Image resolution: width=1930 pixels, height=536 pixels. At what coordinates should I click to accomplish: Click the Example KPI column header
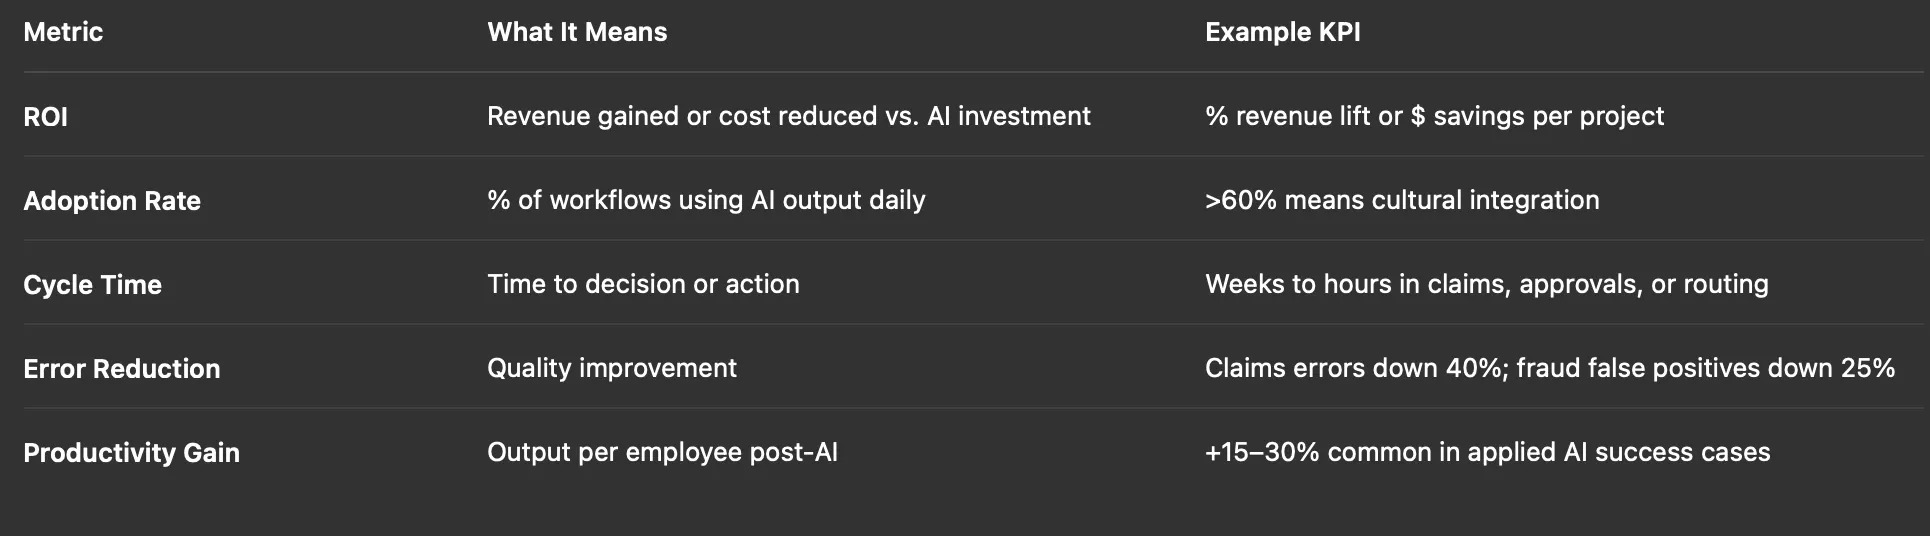(x=1282, y=32)
